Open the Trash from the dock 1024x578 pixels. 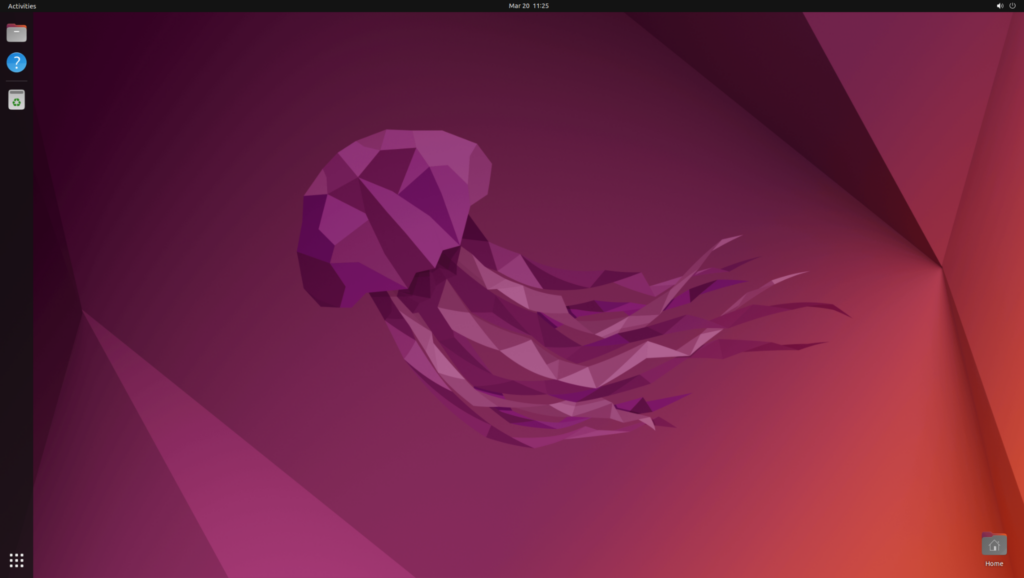[x=15, y=99]
